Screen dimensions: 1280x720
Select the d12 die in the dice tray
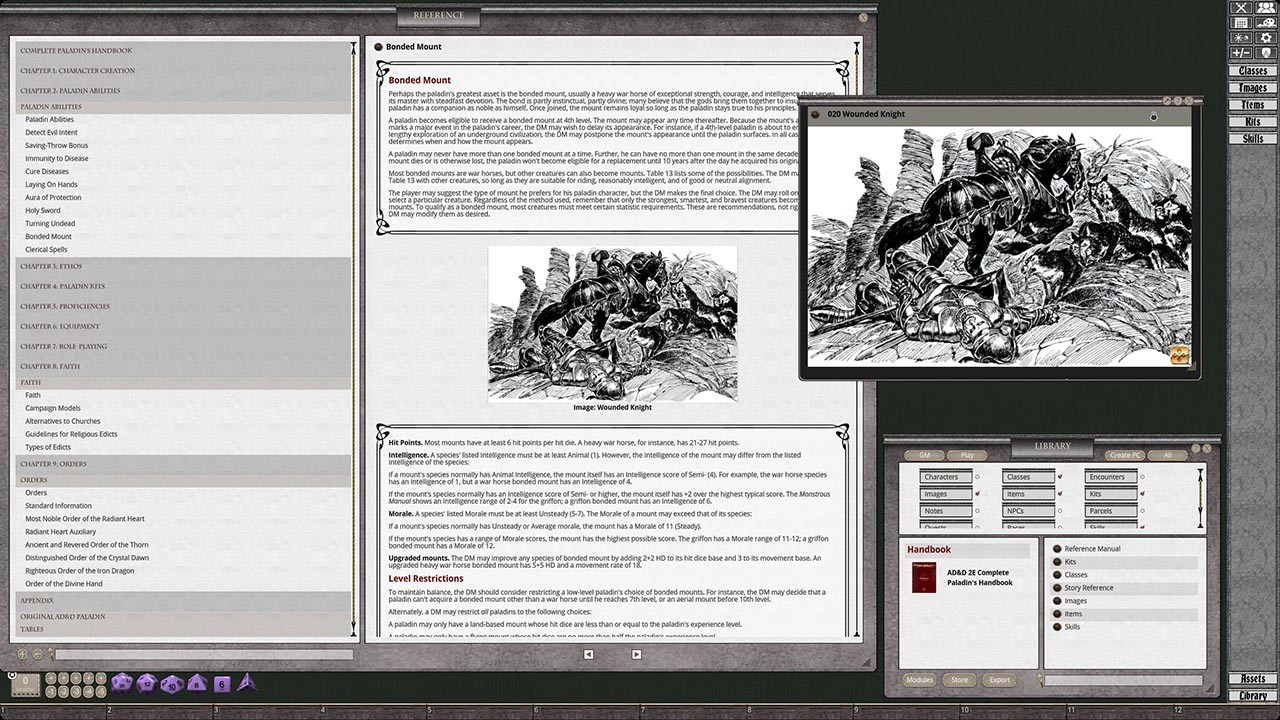(x=146, y=683)
